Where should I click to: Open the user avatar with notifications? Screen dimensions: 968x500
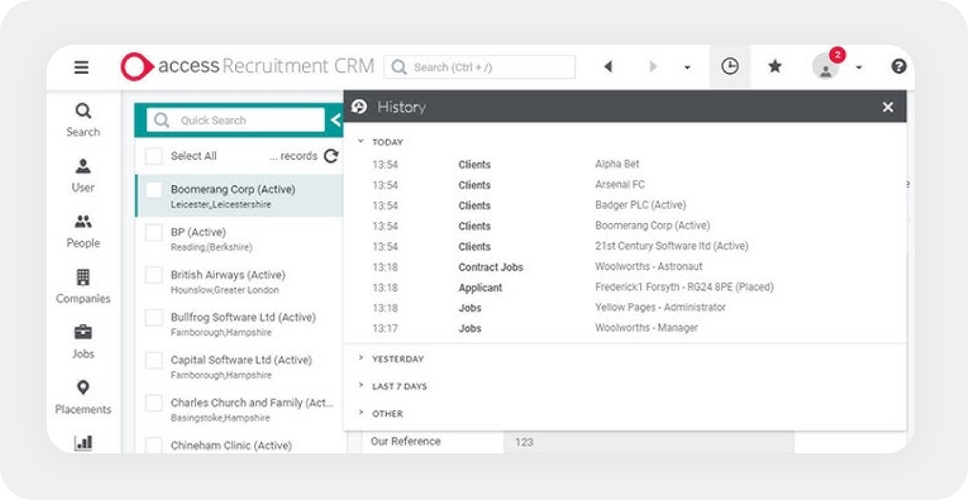click(x=826, y=65)
